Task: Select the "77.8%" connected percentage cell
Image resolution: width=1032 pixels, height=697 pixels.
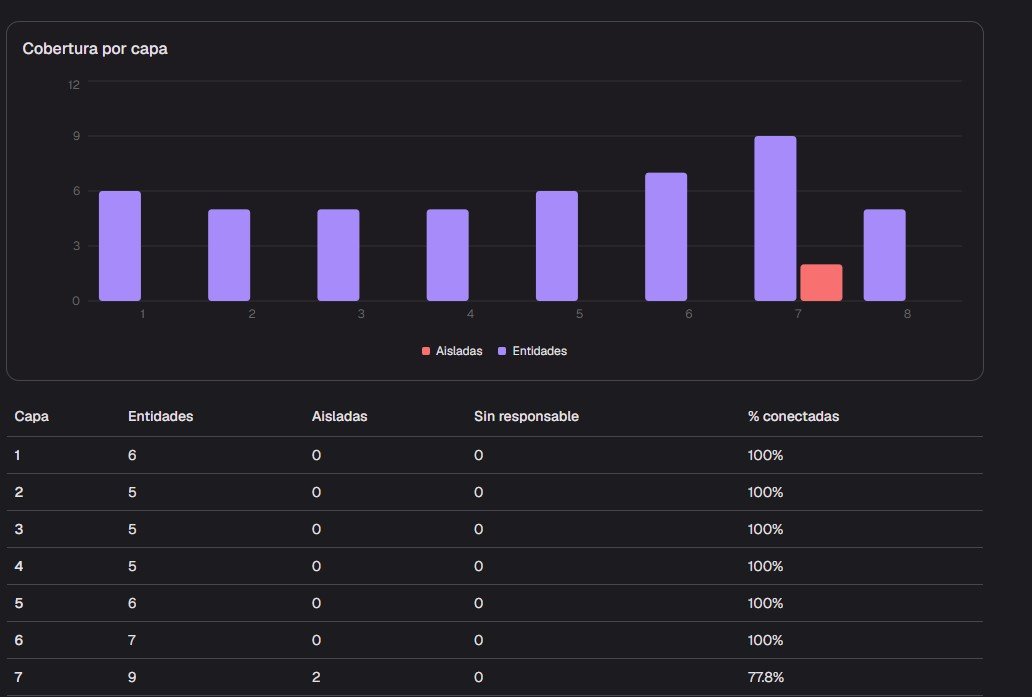Action: pyautogui.click(x=765, y=677)
